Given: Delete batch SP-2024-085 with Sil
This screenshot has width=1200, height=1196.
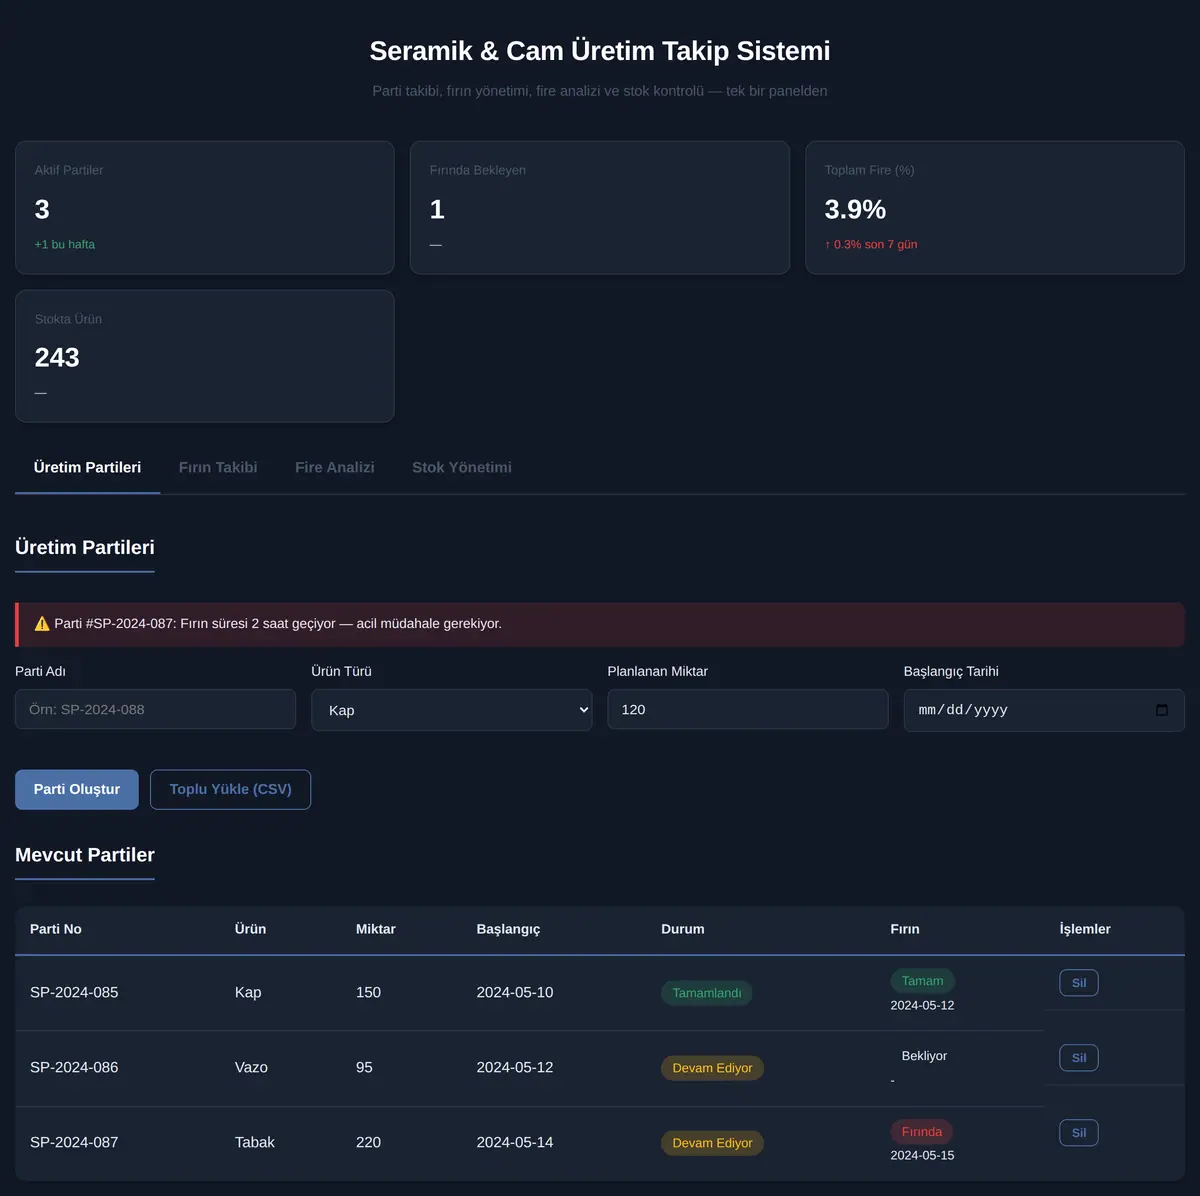Looking at the screenshot, I should coord(1079,983).
